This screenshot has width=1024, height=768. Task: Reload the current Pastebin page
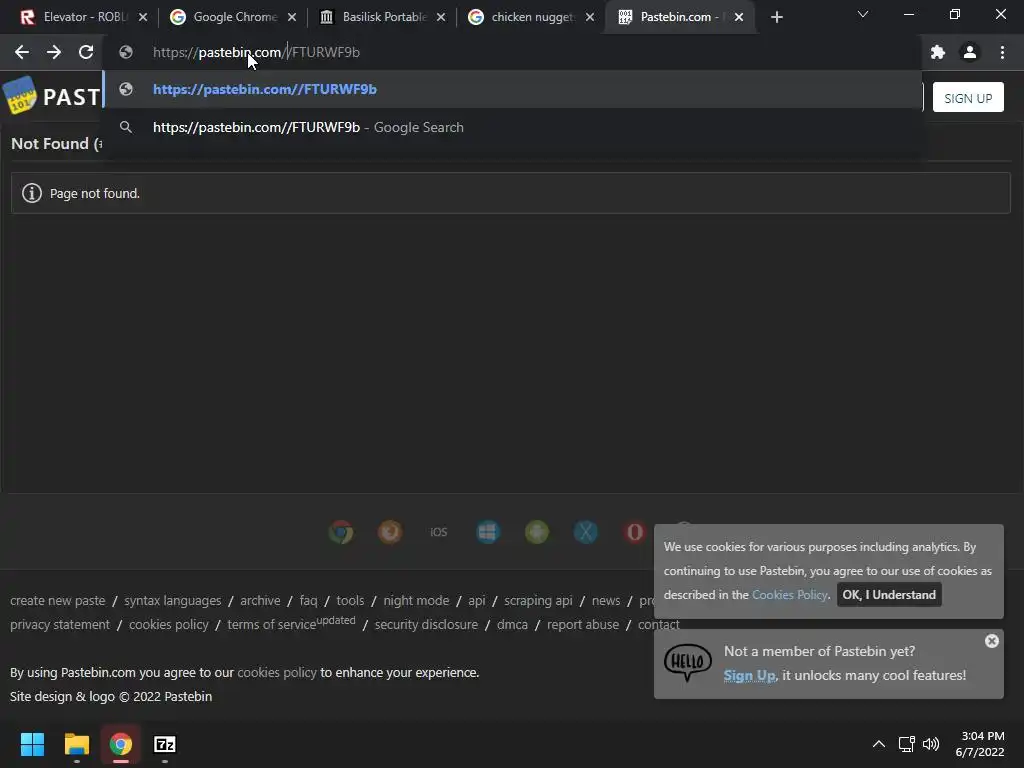[x=86, y=52]
